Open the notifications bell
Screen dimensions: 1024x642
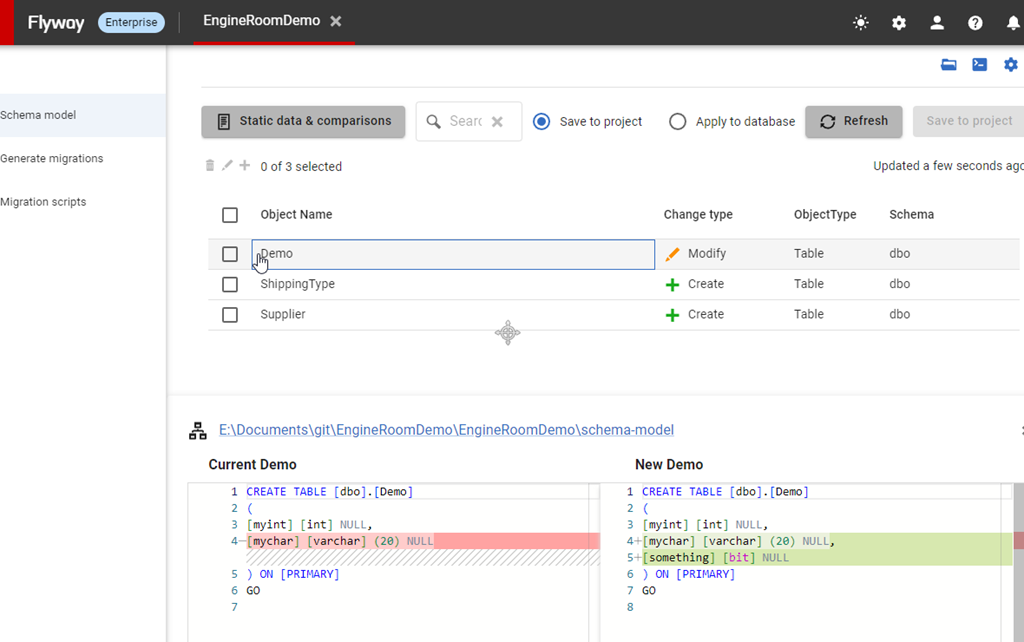tap(1012, 23)
